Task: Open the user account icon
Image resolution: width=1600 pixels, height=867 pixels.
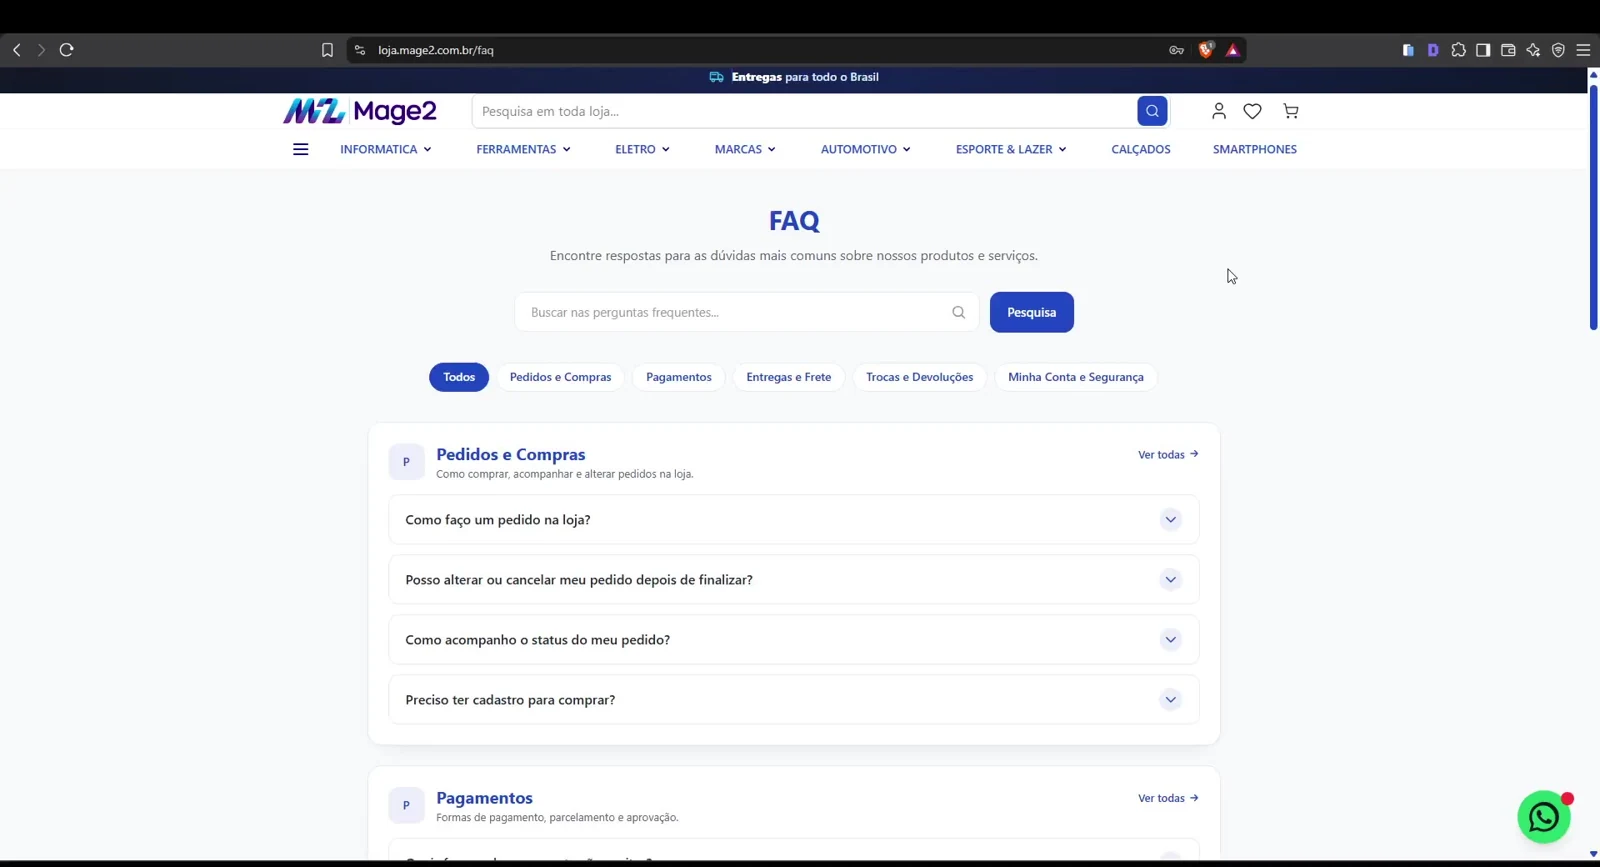Action: point(1218,111)
